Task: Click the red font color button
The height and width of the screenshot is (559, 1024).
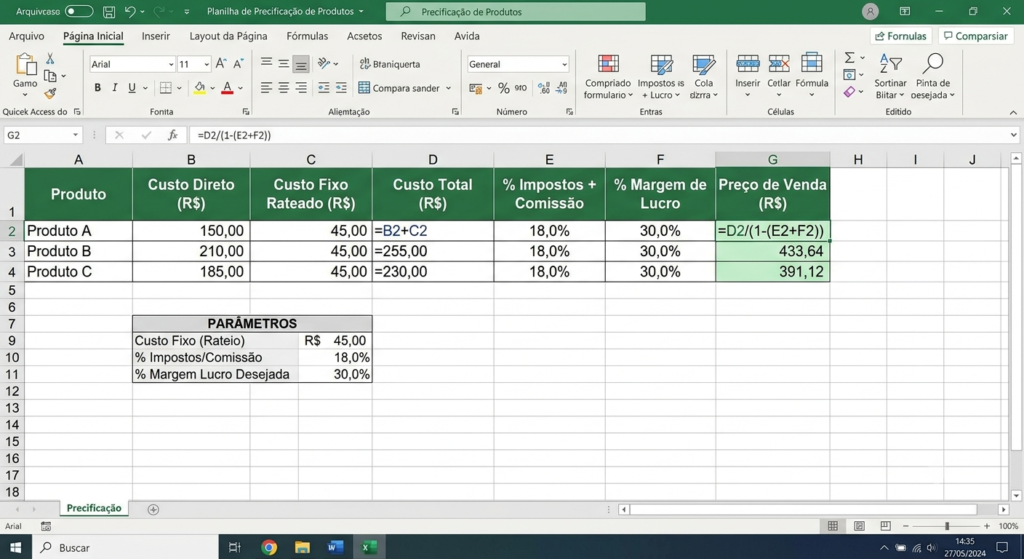Action: click(x=227, y=88)
